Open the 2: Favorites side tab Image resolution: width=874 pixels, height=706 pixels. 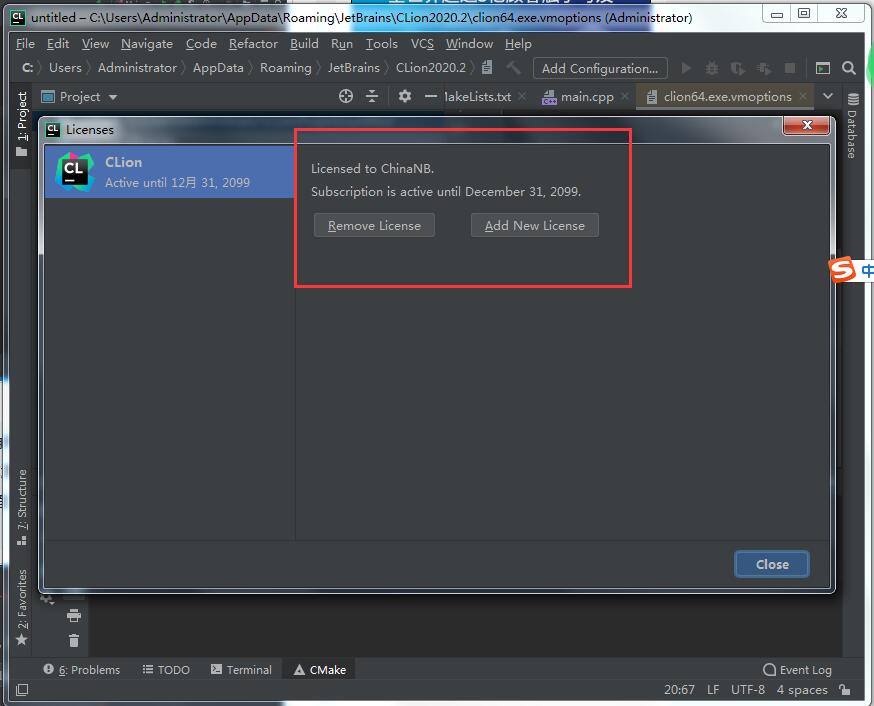point(22,607)
